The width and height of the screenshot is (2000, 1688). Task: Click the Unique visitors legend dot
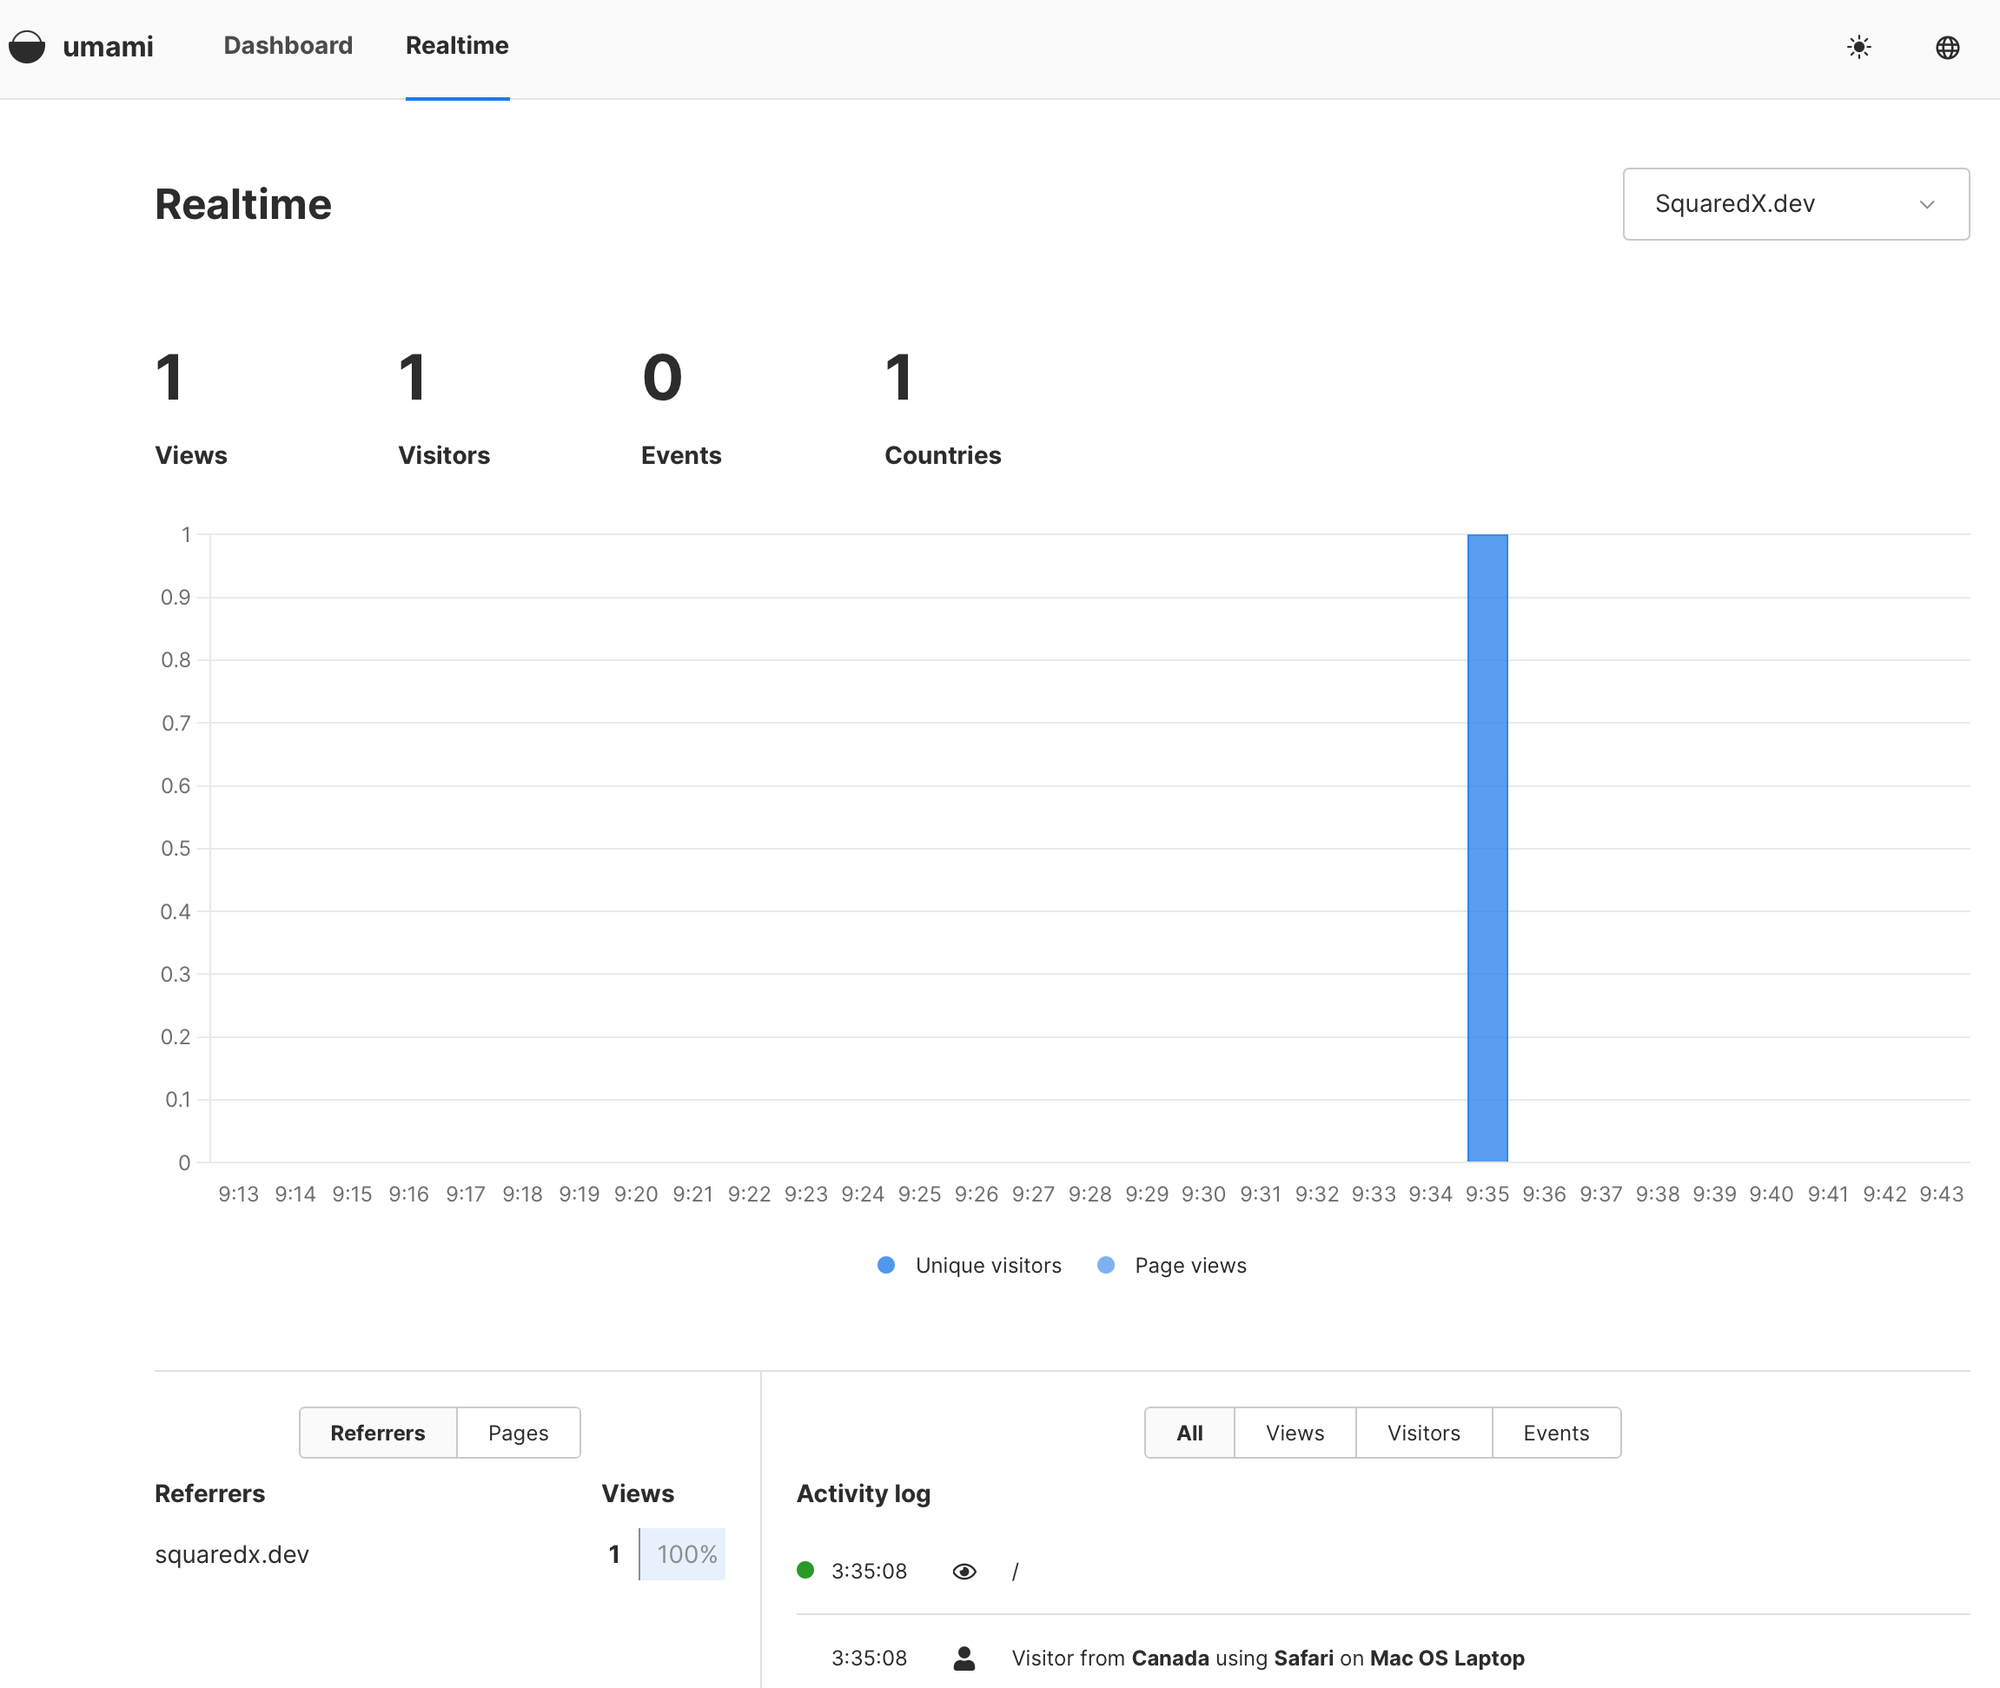(x=885, y=1265)
